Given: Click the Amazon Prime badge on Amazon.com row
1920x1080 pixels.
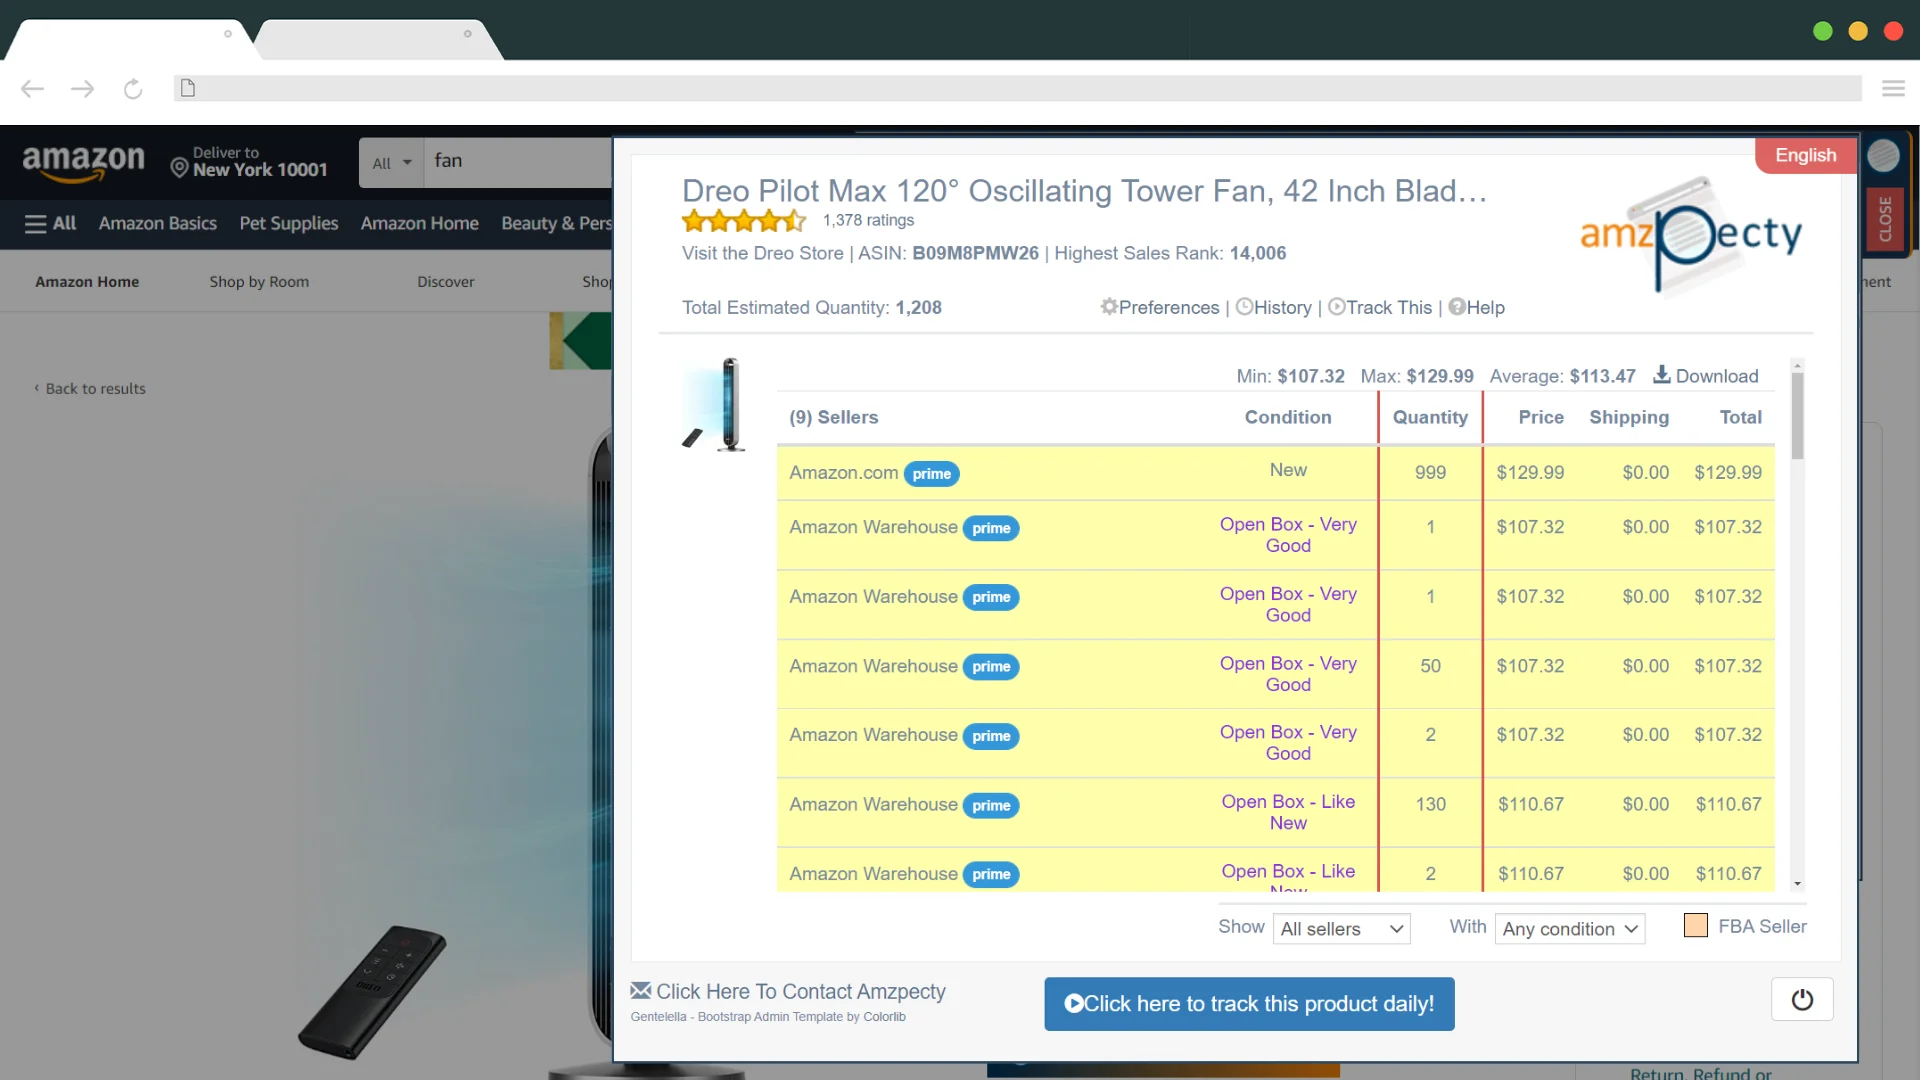Looking at the screenshot, I should 932,472.
